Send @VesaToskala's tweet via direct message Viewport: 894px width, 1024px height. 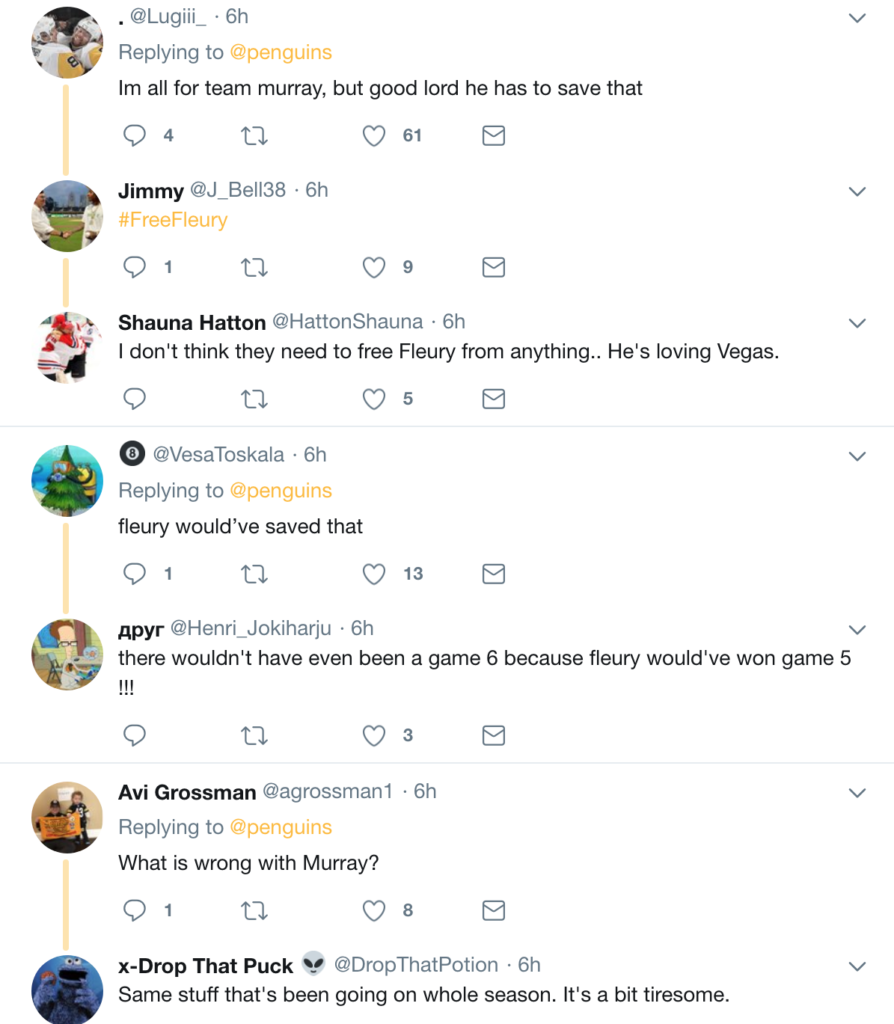coord(493,573)
